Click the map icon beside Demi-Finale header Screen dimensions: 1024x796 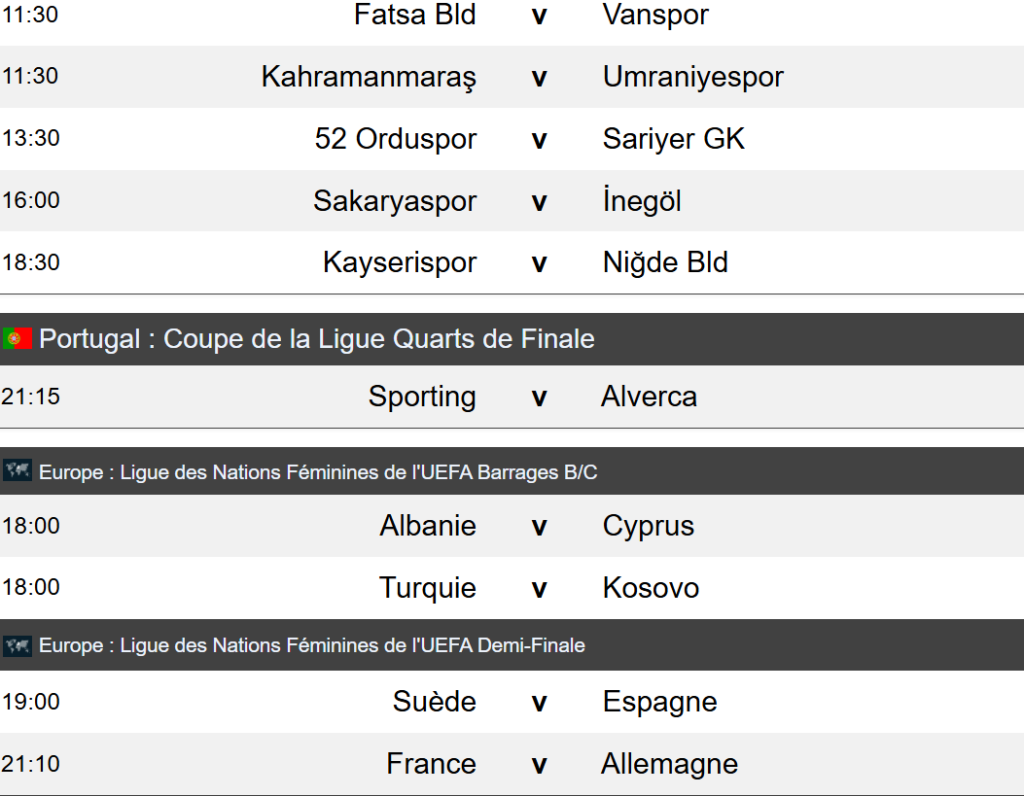(x=17, y=645)
